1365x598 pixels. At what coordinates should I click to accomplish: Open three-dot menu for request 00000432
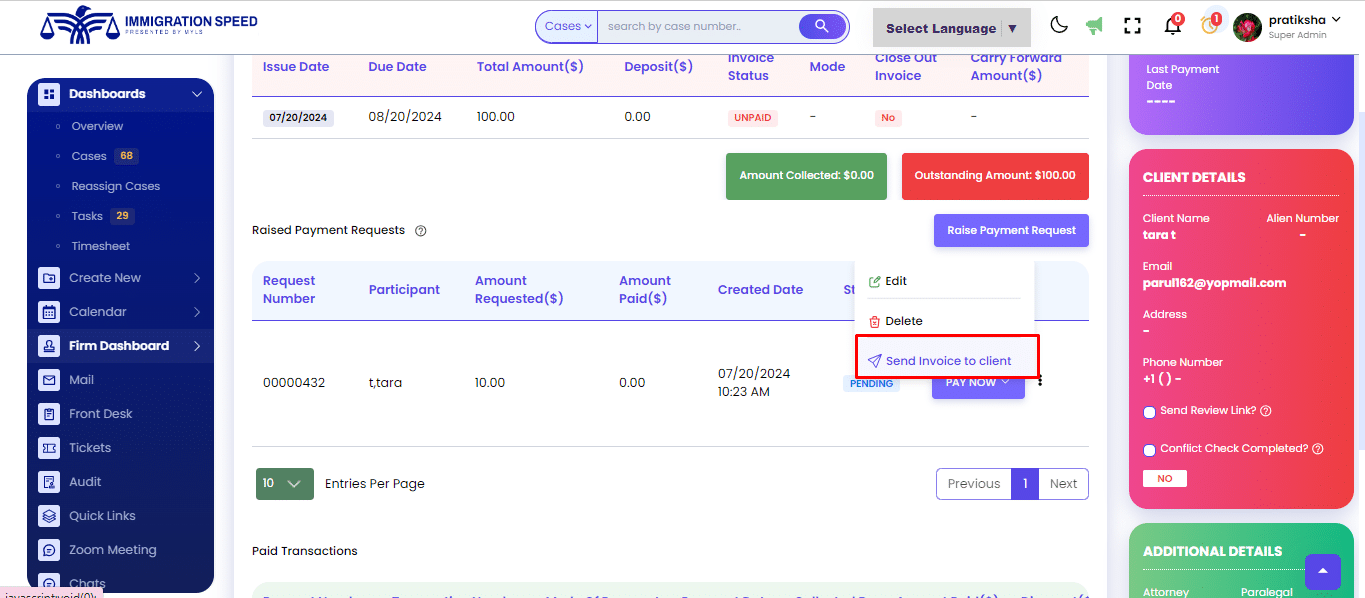(x=1040, y=381)
